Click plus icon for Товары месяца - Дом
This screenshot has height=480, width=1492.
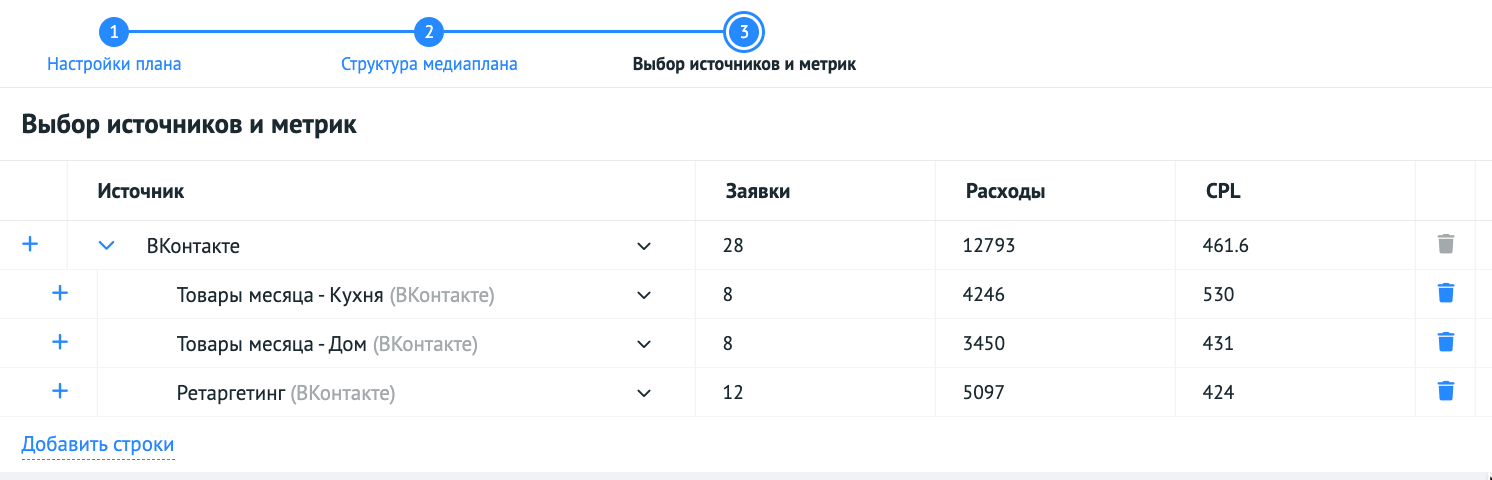pyautogui.click(x=60, y=343)
